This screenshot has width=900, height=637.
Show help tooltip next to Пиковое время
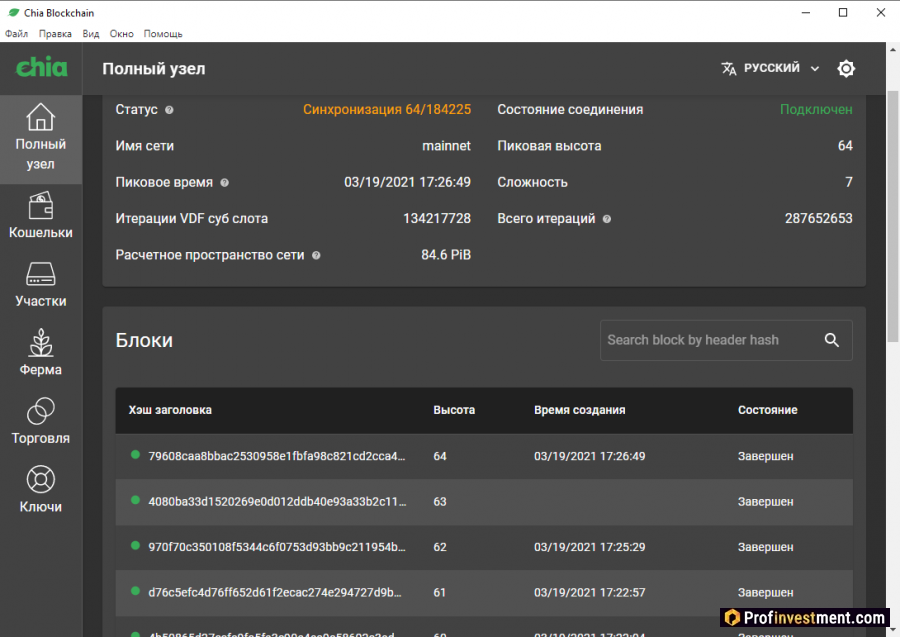[x=224, y=182]
